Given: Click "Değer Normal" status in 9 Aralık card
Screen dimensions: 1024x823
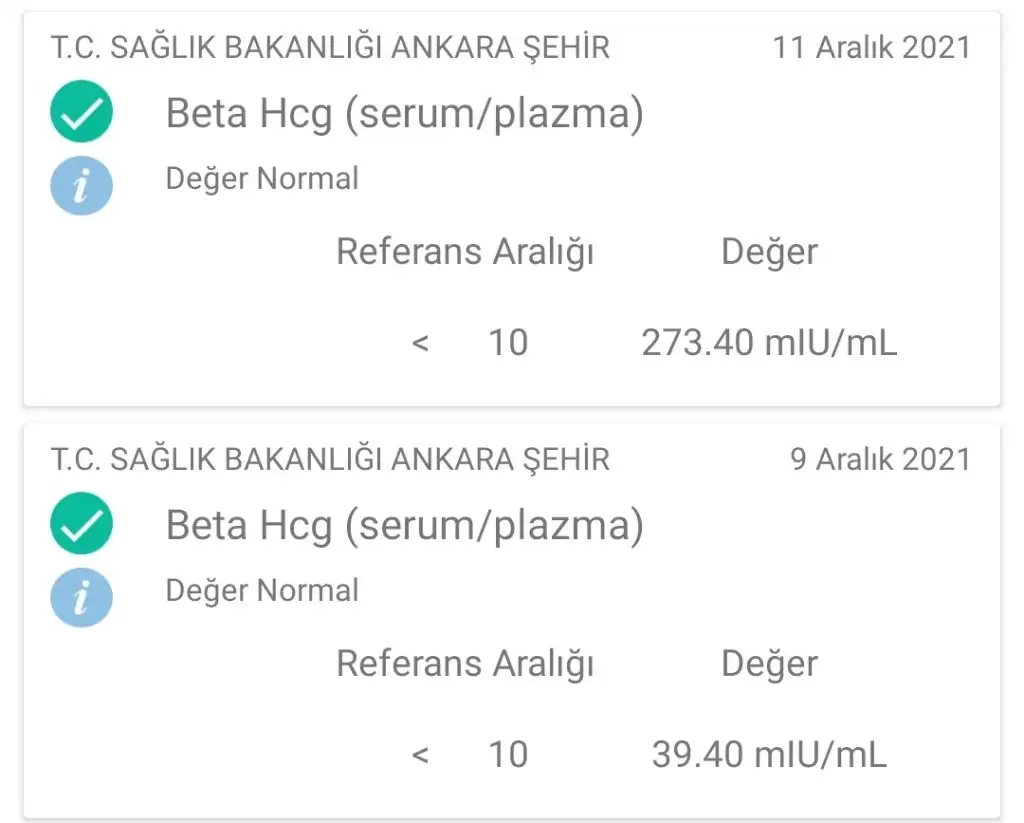Looking at the screenshot, I should tap(262, 591).
